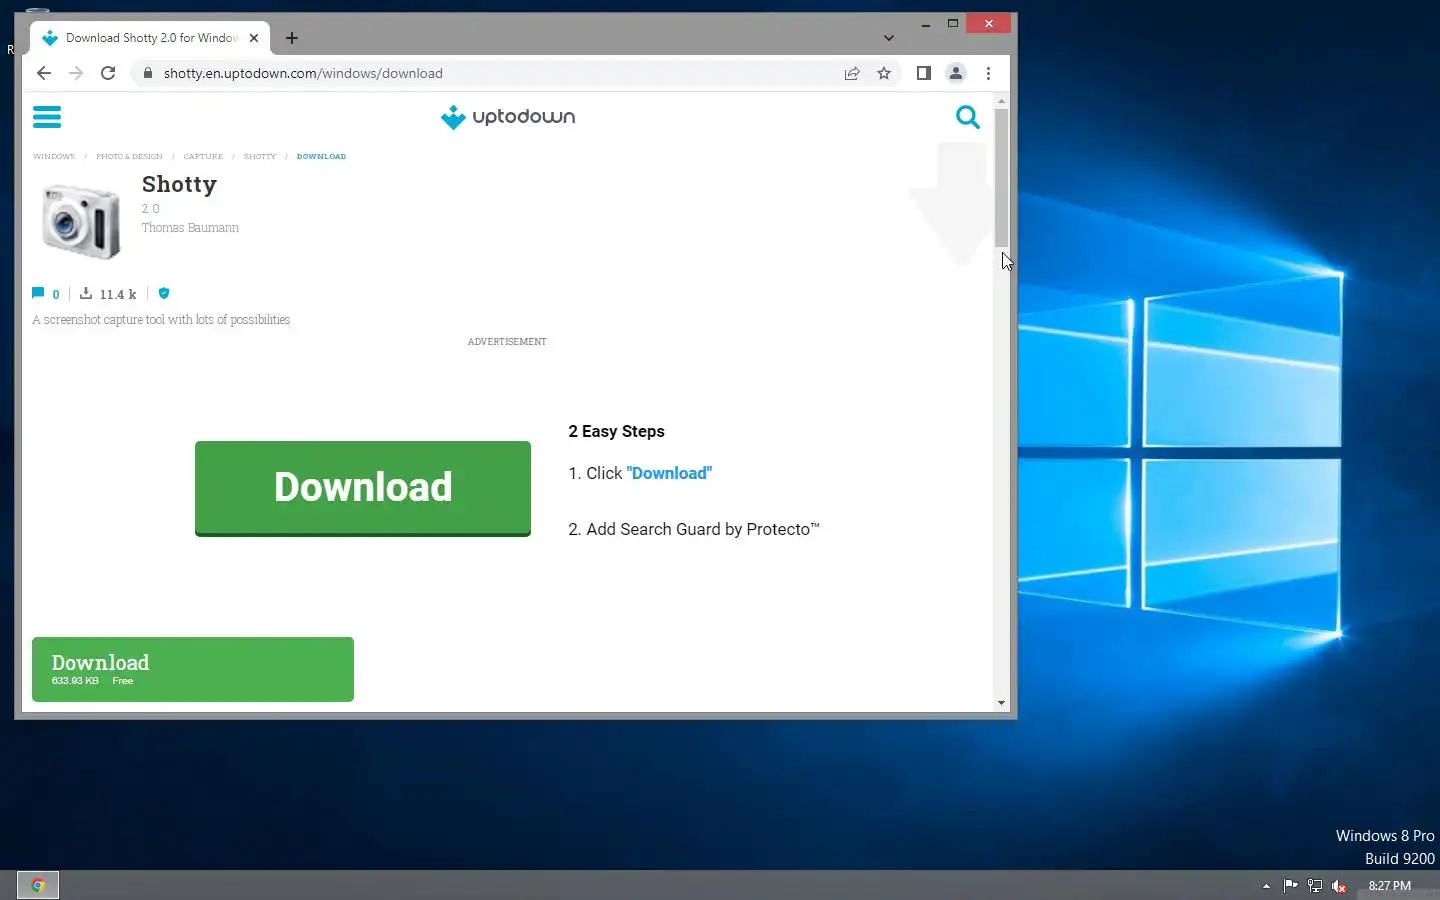Click the 8:27 PM taskbar clock

[1390, 886]
